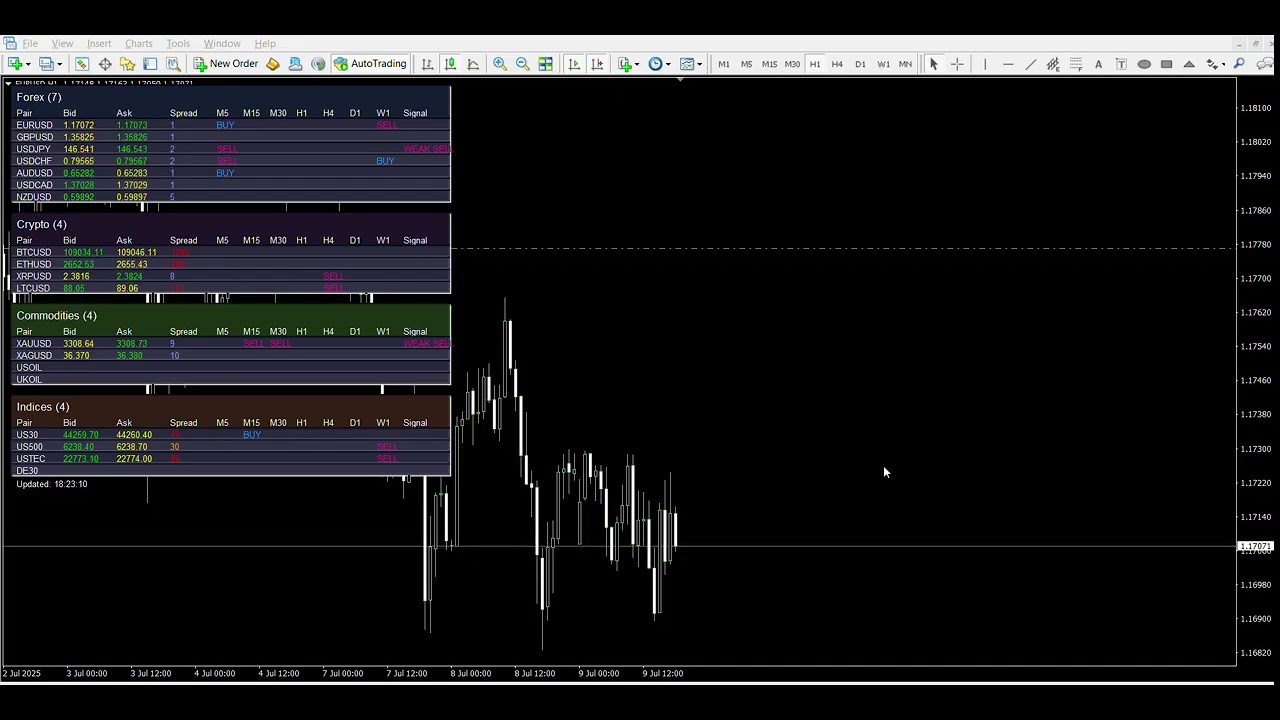Select the trendline drawing tool
Image resolution: width=1280 pixels, height=720 pixels.
pyautogui.click(x=1031, y=64)
